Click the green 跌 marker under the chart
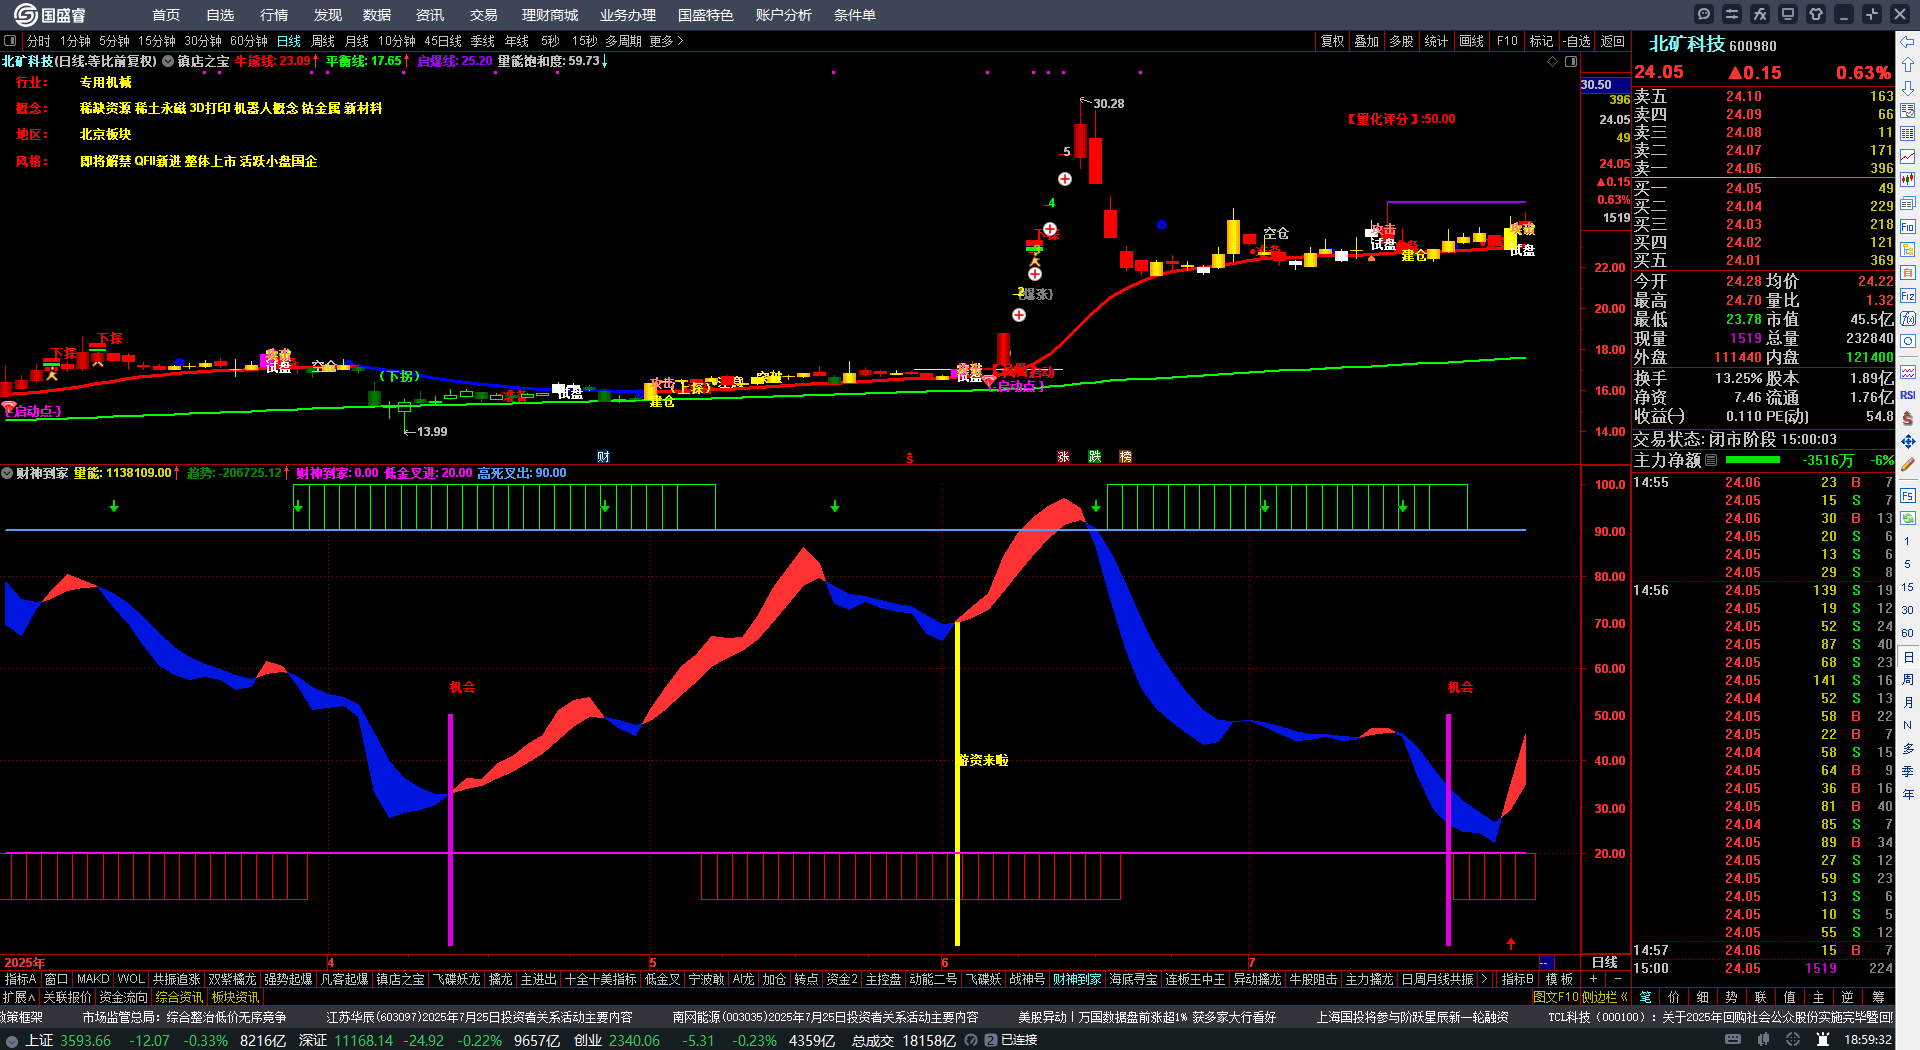Viewport: 1920px width, 1050px height. click(x=1095, y=456)
